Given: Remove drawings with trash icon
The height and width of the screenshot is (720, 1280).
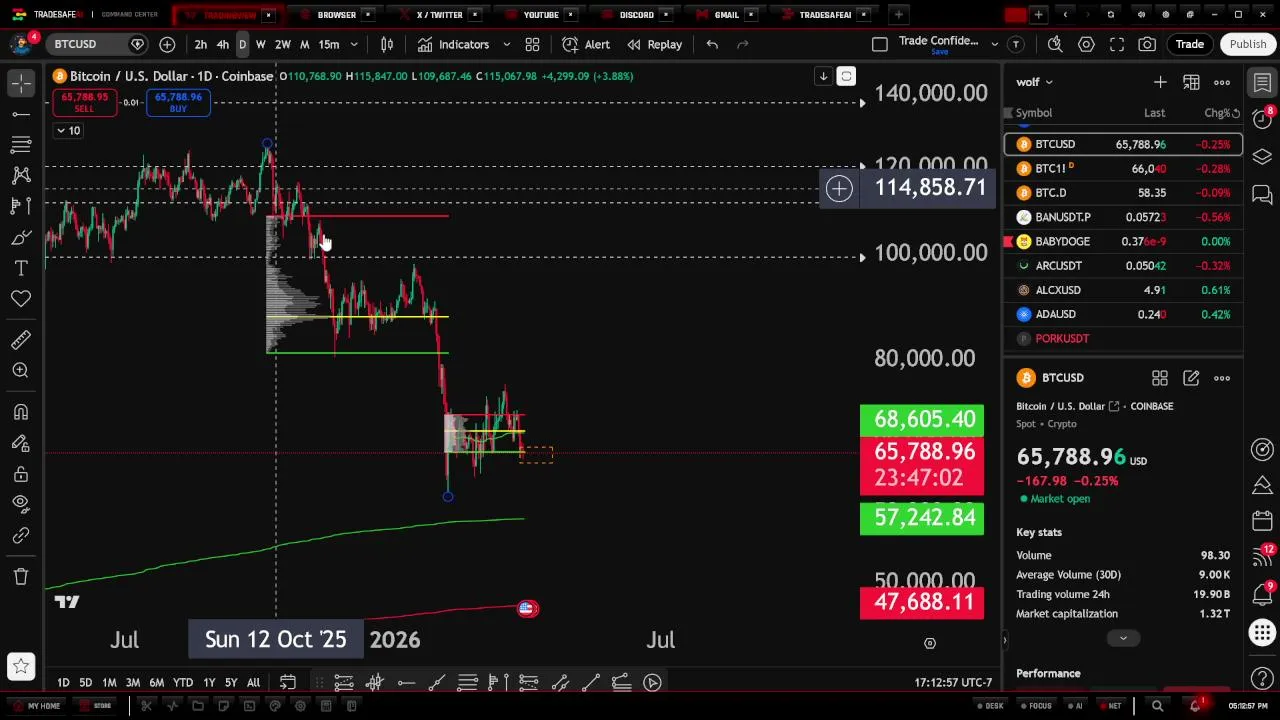Looking at the screenshot, I should click(21, 576).
